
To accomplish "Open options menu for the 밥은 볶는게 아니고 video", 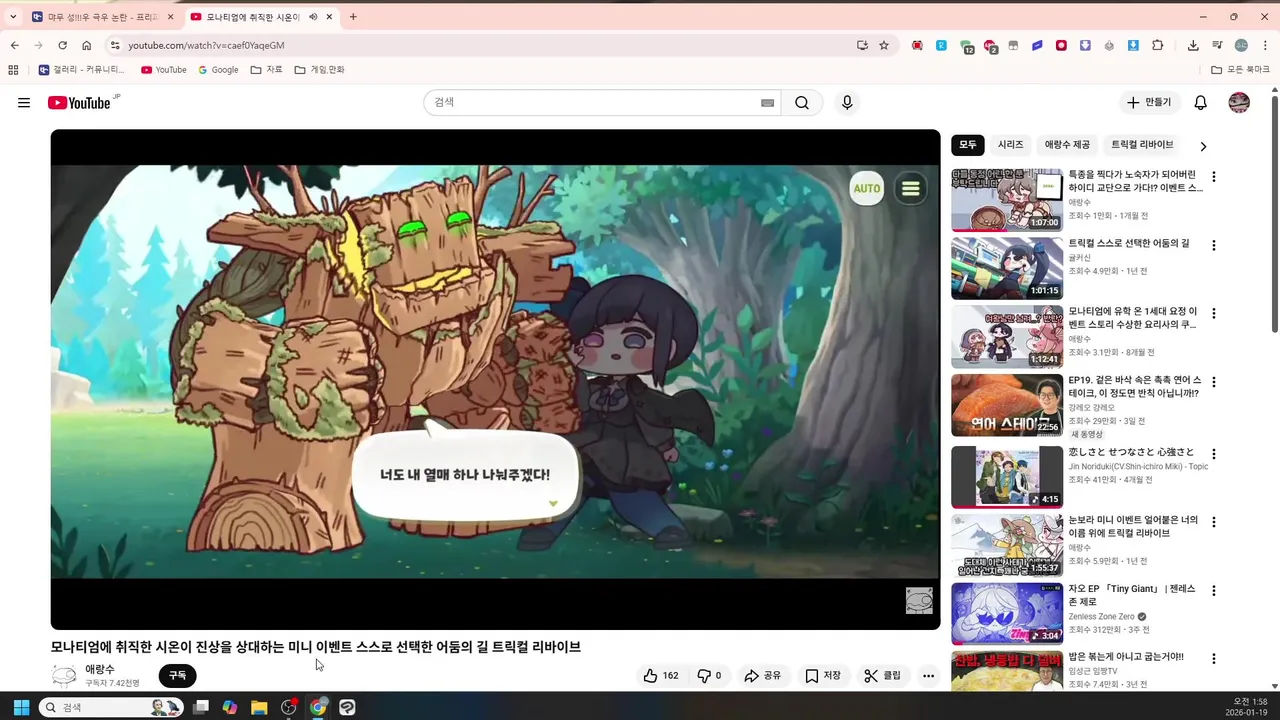I will 1214,659.
